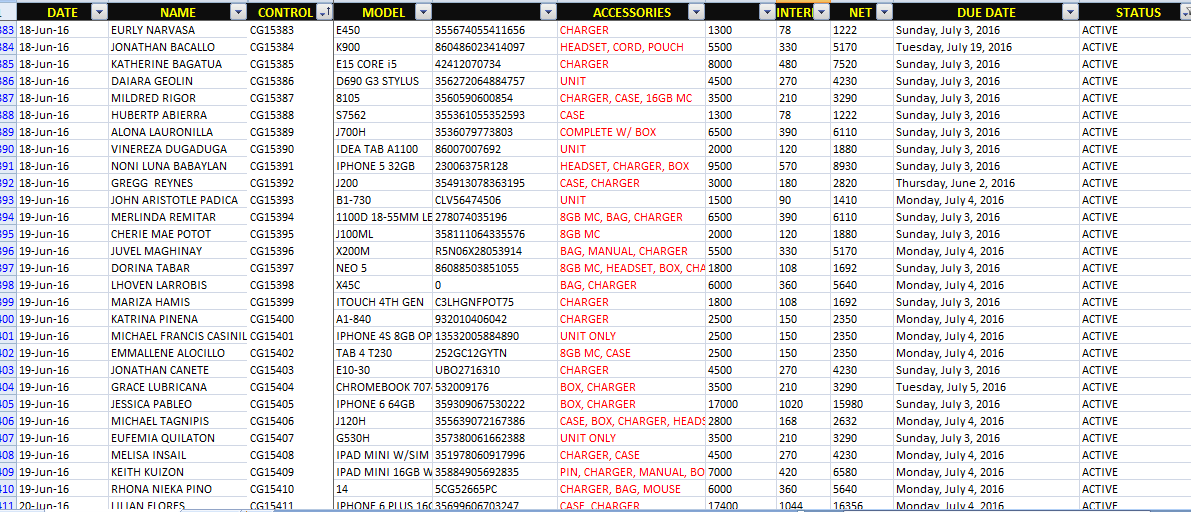Screen dimensions: 1191x512
Task: Select accessories cell HEADSET, CORD, POUCH
Action: click(x=631, y=47)
